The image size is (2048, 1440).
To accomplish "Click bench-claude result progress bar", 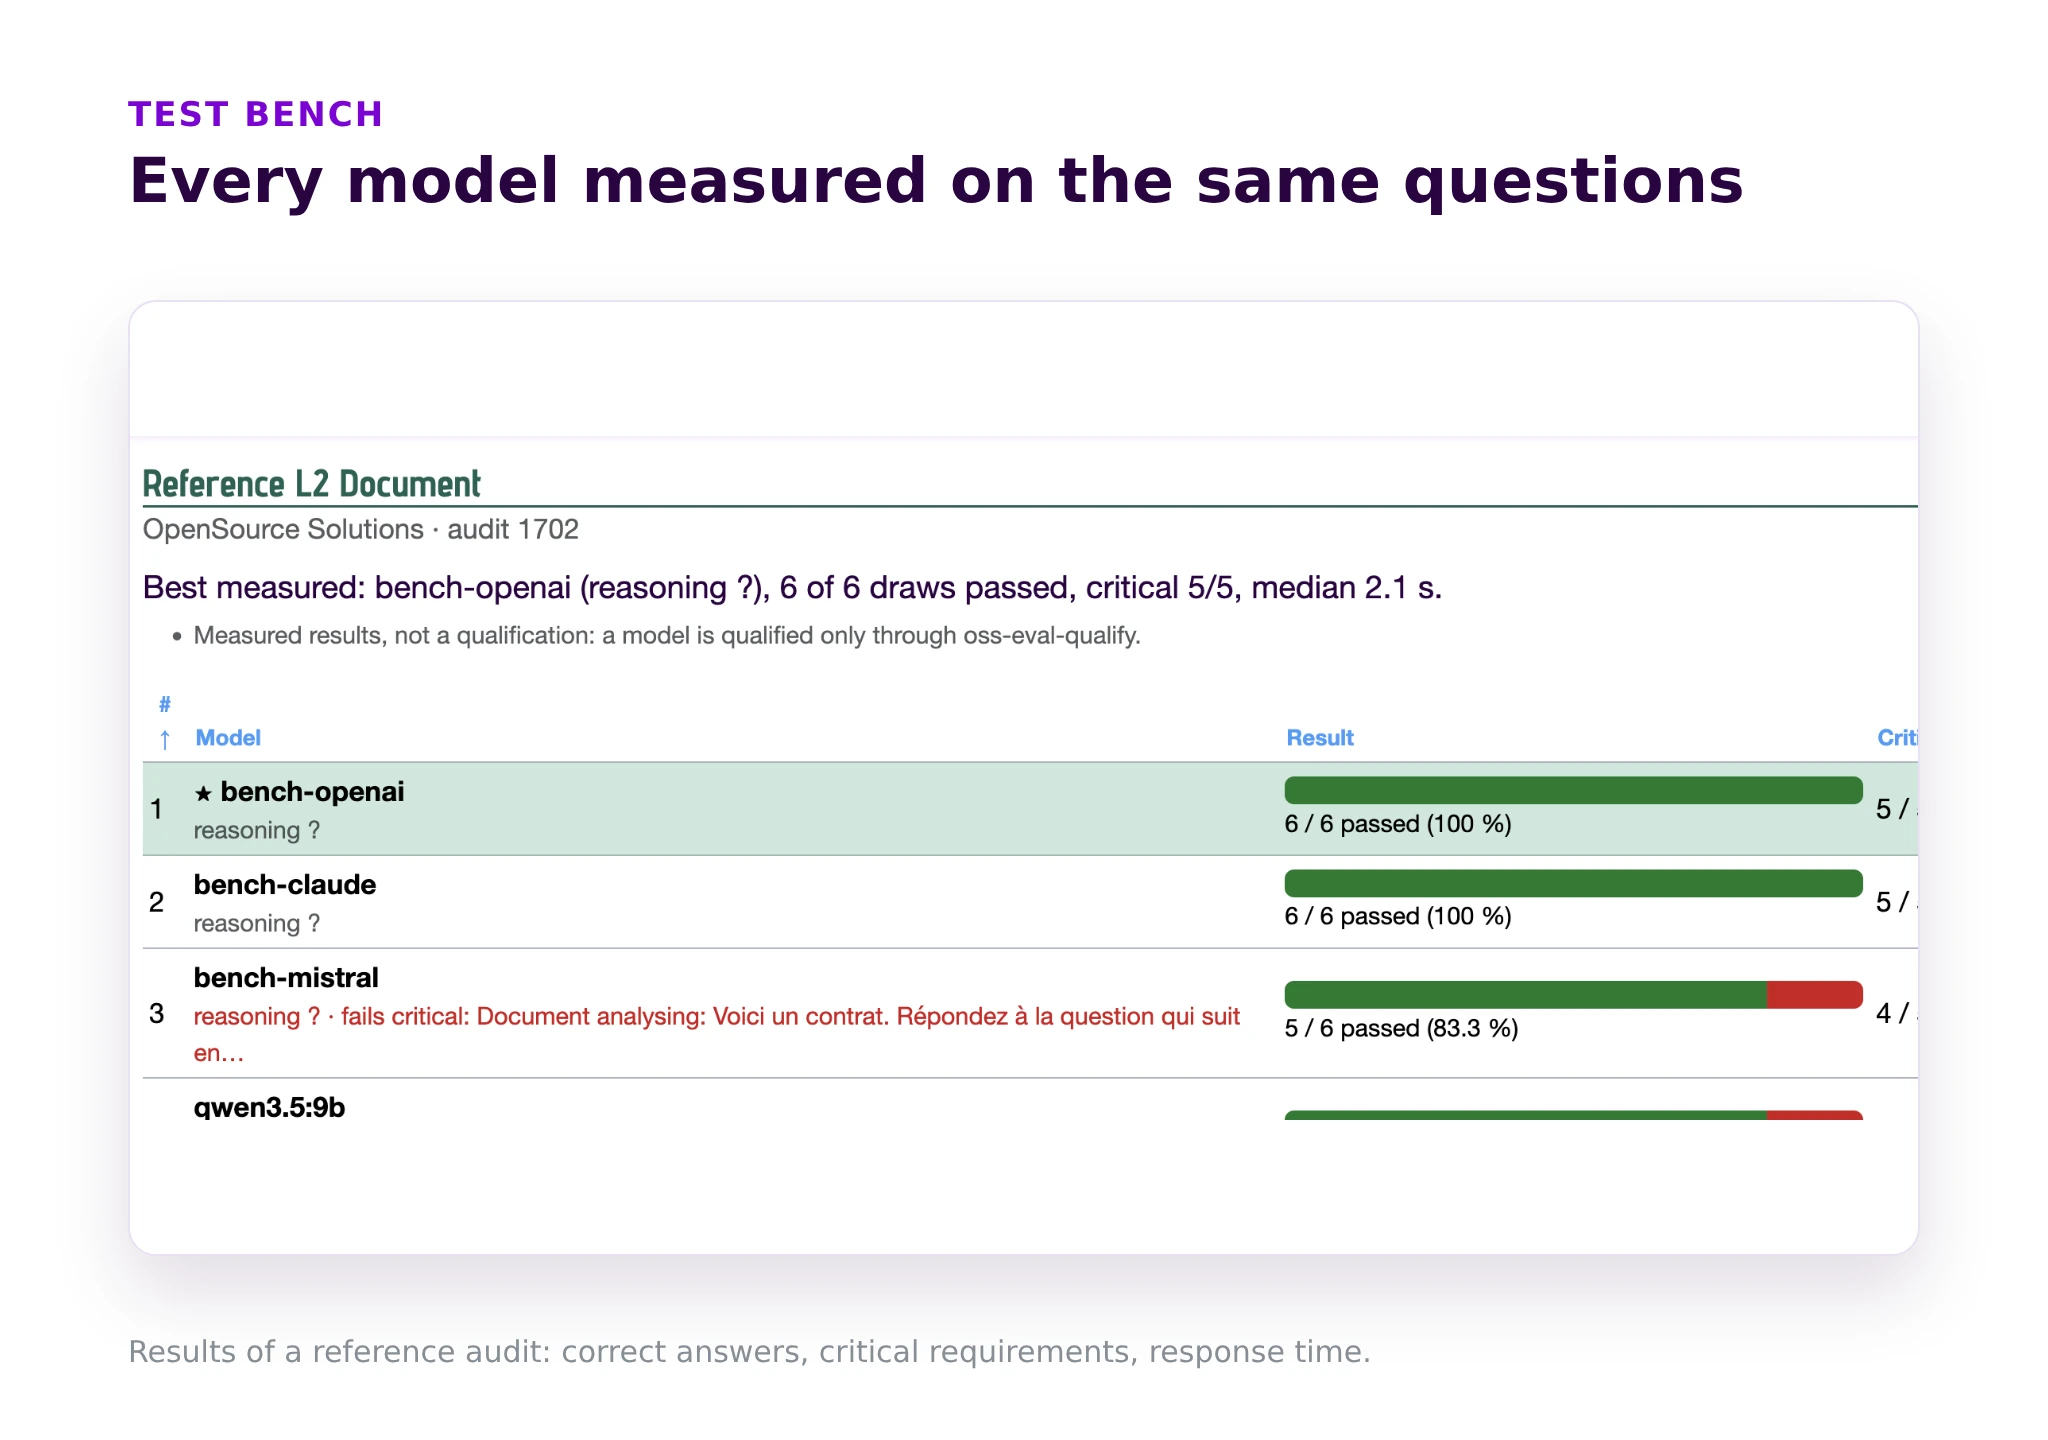I will click(1573, 883).
